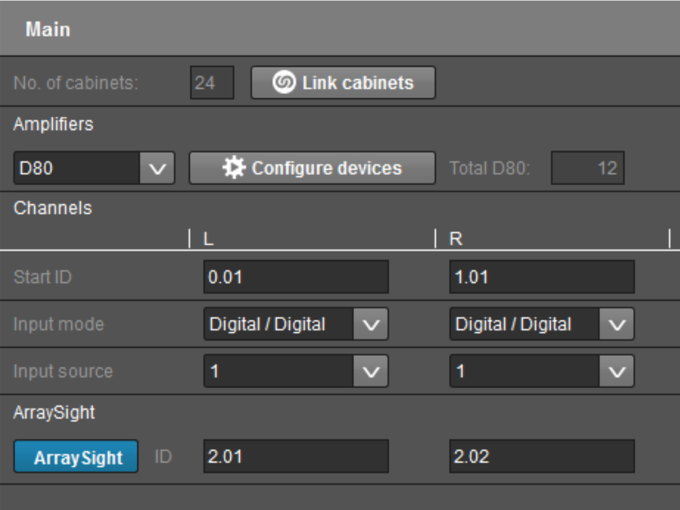Click the Input mode row label
Screen dimensions: 680x510
point(59,324)
